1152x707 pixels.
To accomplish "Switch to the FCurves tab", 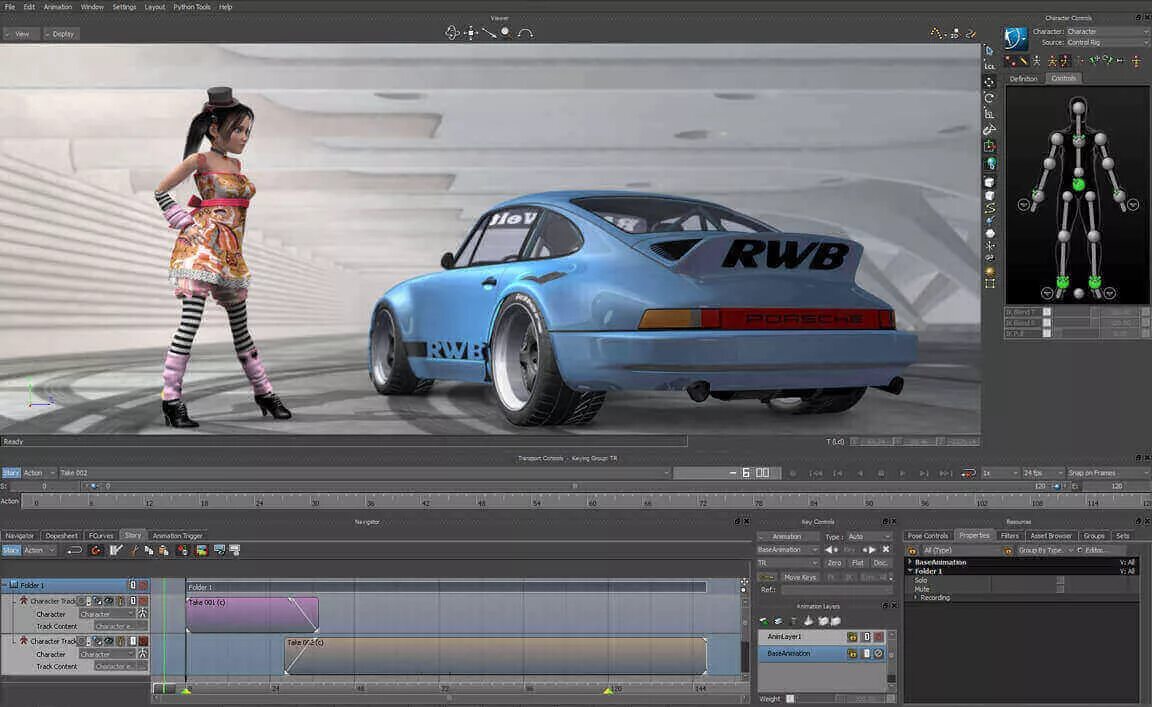I will pos(101,536).
